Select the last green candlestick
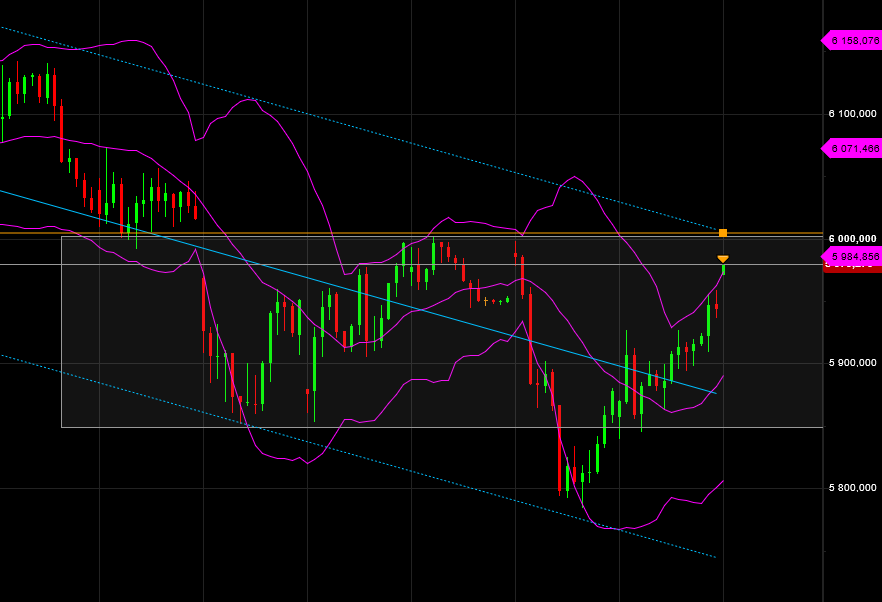The image size is (882, 602). 723,270
